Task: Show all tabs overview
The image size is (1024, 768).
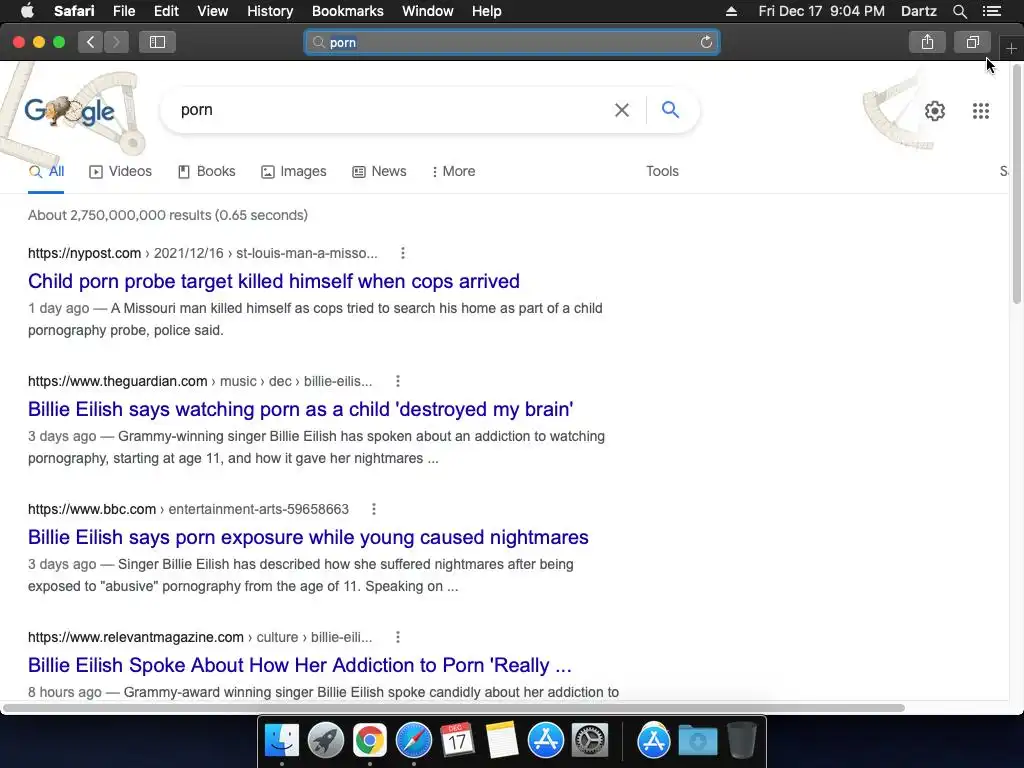Action: click(972, 42)
